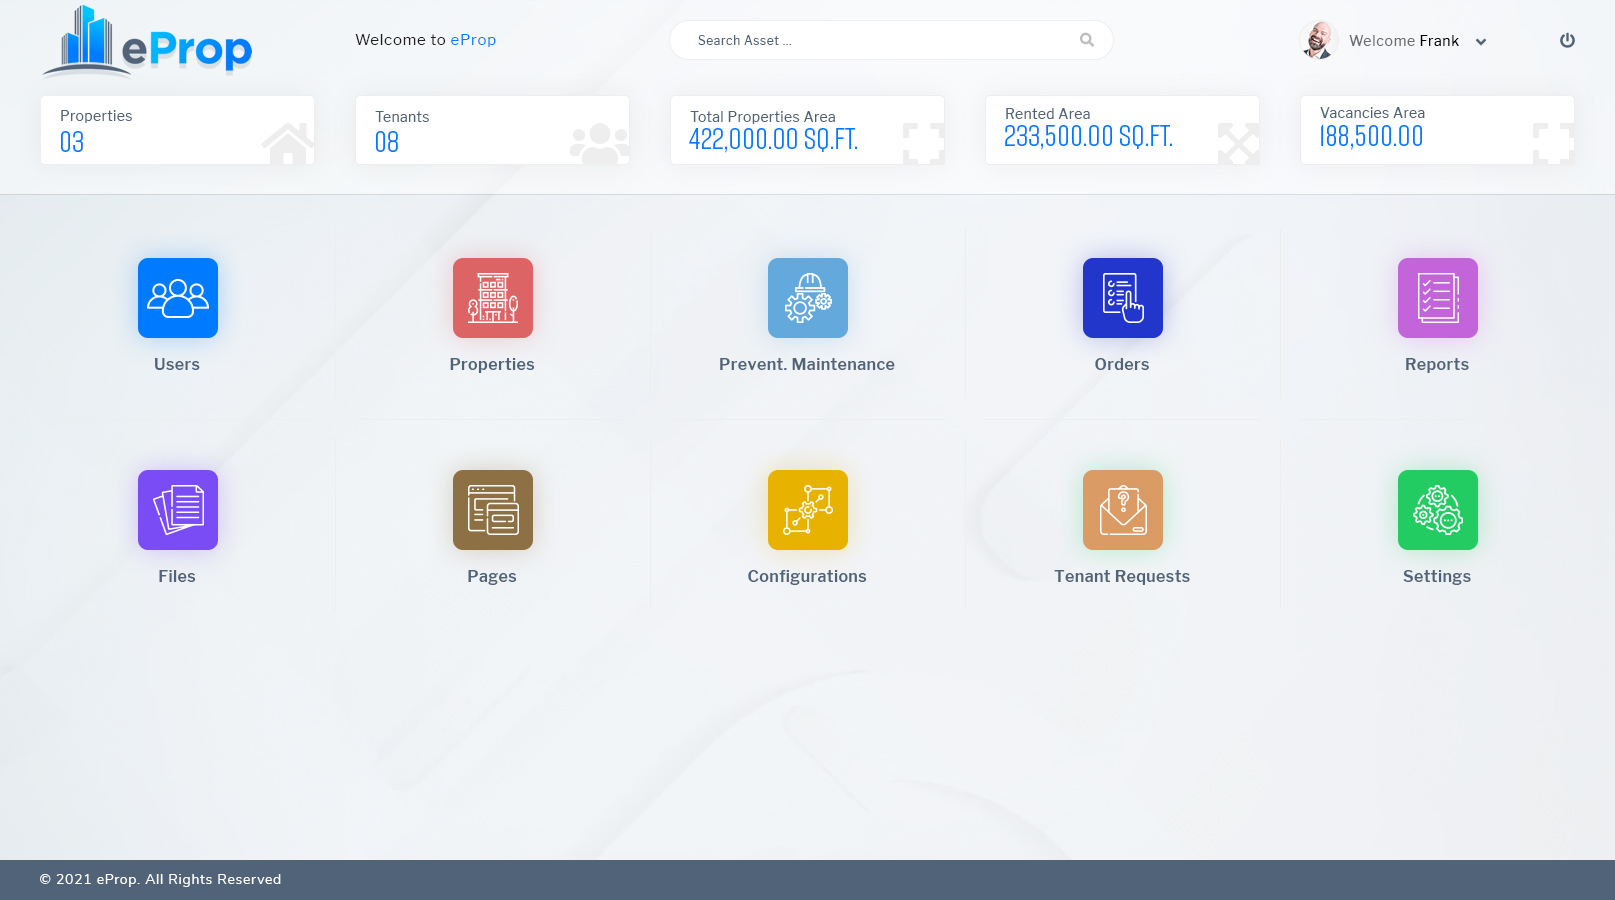Viewport: 1615px width, 900px height.
Task: Open the Files module icon
Action: click(x=177, y=510)
